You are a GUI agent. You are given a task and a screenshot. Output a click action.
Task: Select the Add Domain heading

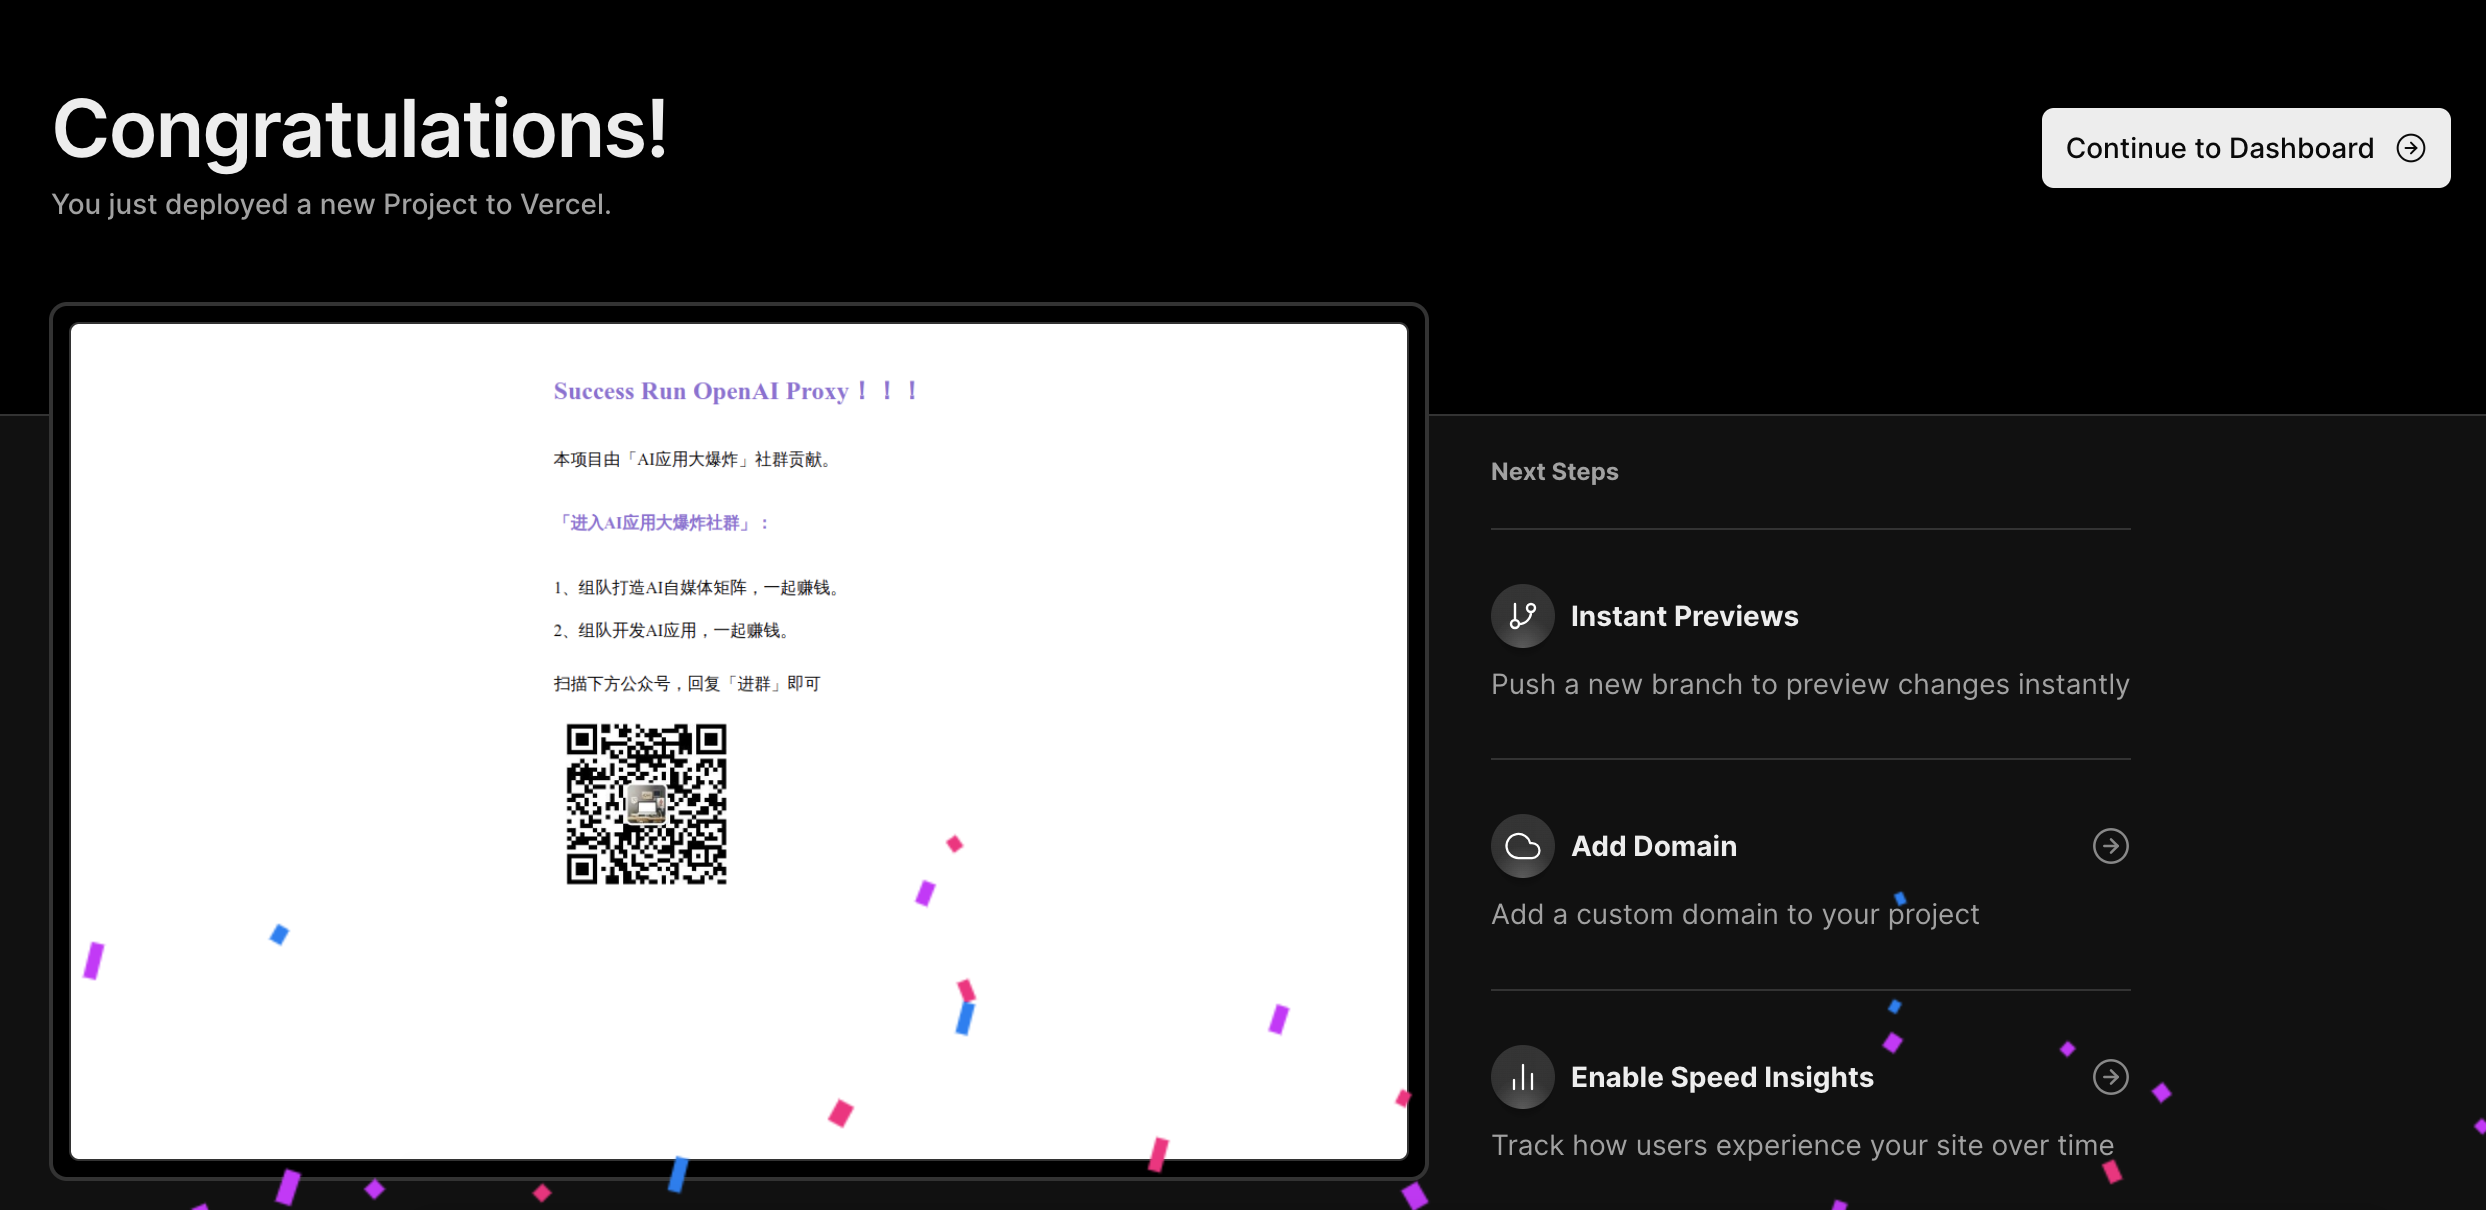[x=1654, y=846]
